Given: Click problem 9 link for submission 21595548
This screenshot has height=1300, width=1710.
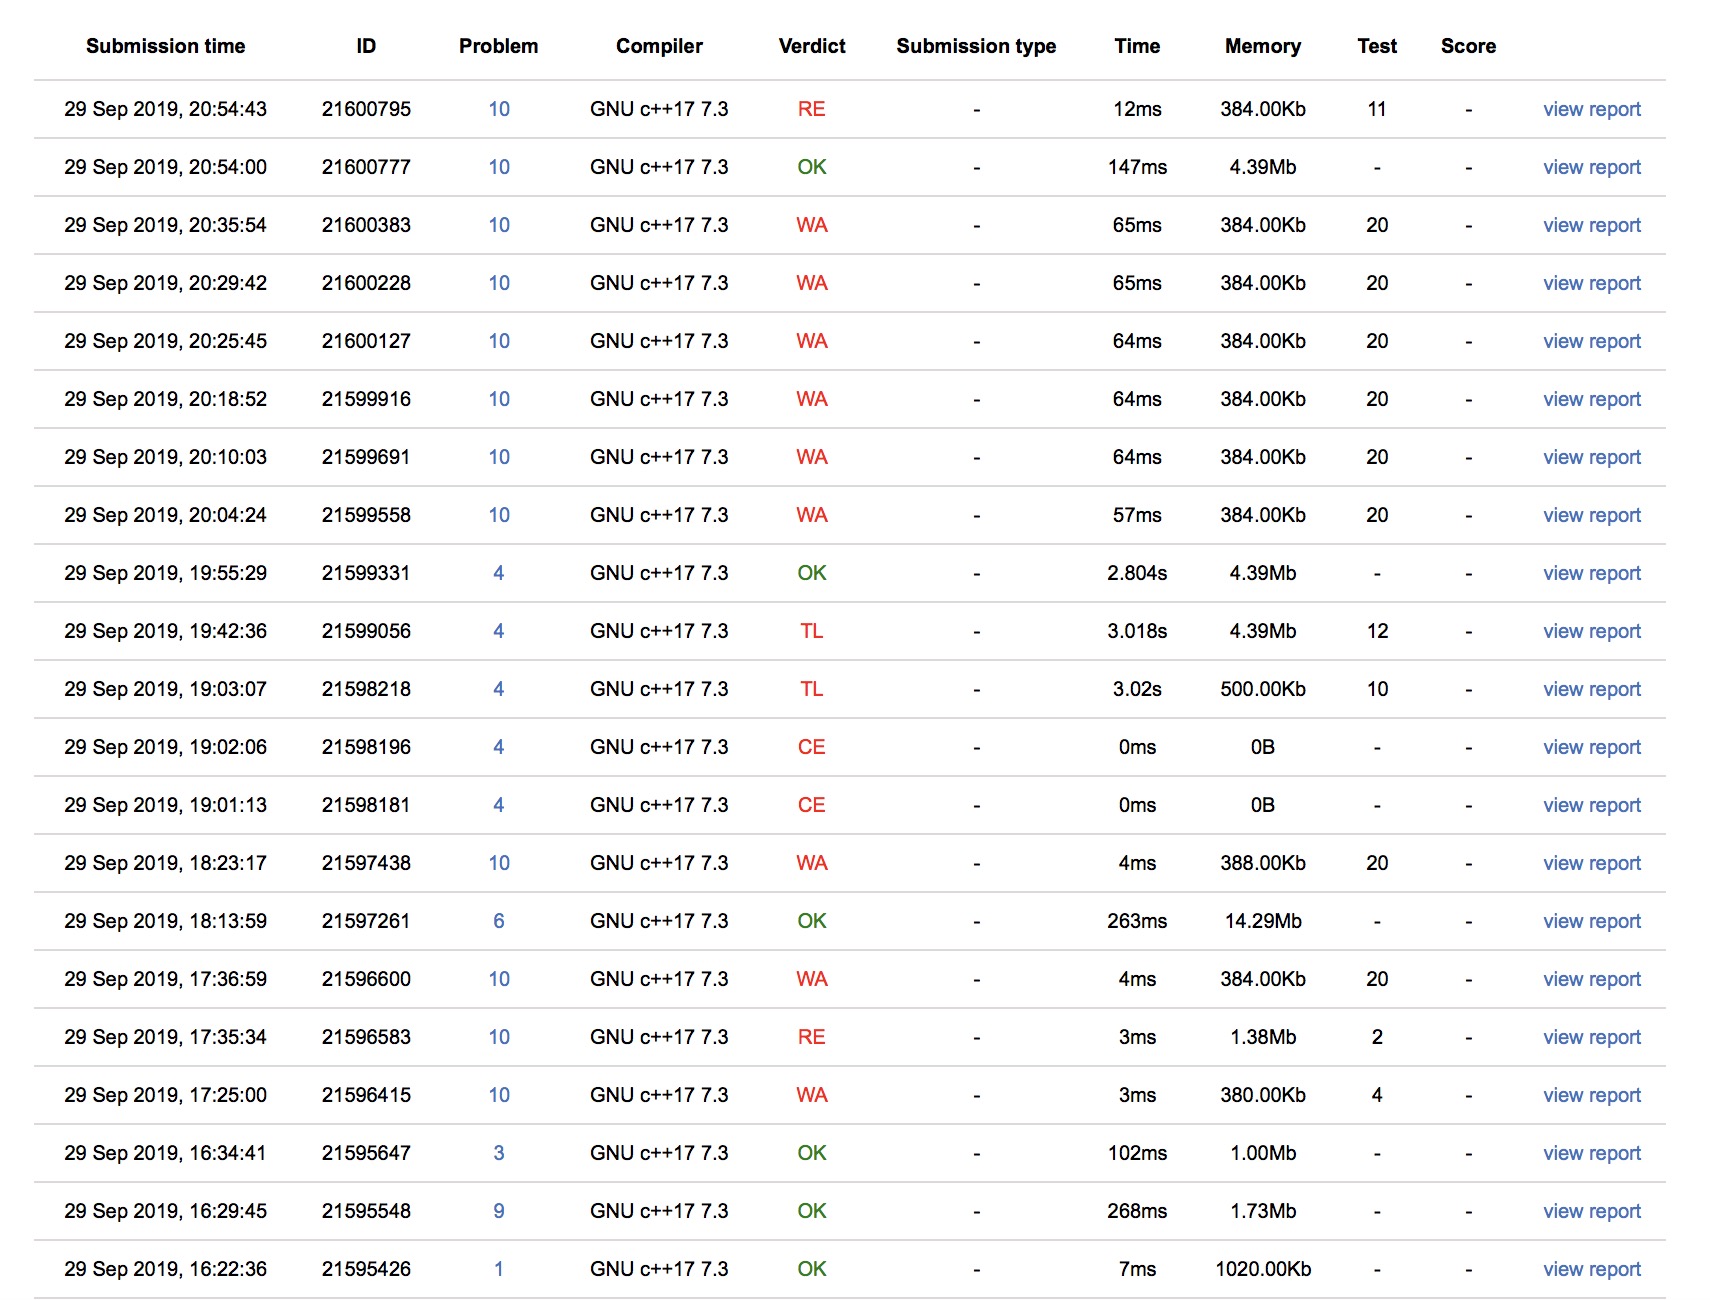Looking at the screenshot, I should 498,1211.
